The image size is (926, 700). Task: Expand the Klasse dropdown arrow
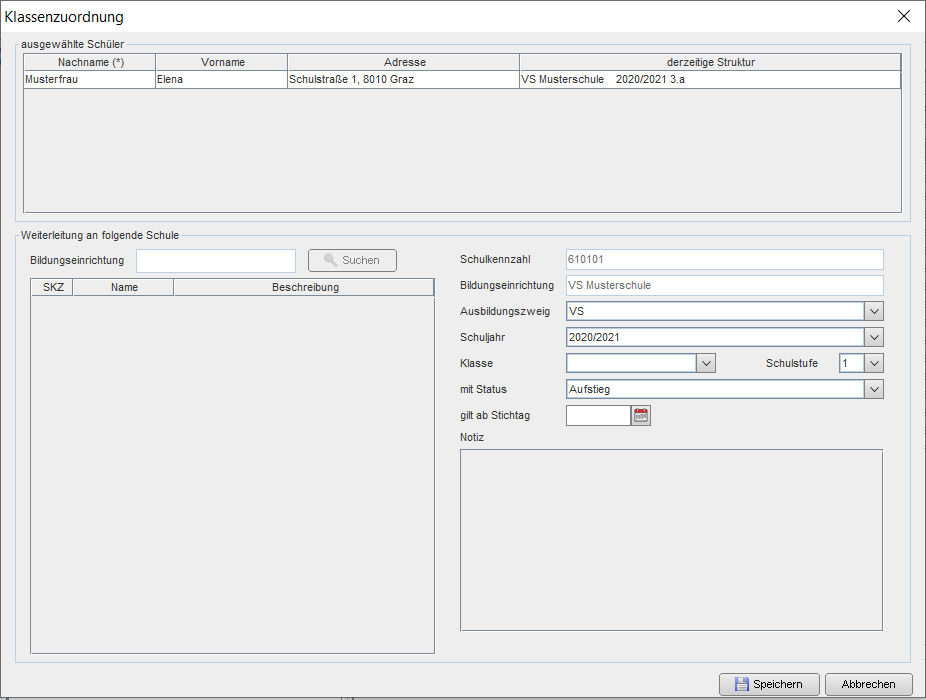(706, 363)
